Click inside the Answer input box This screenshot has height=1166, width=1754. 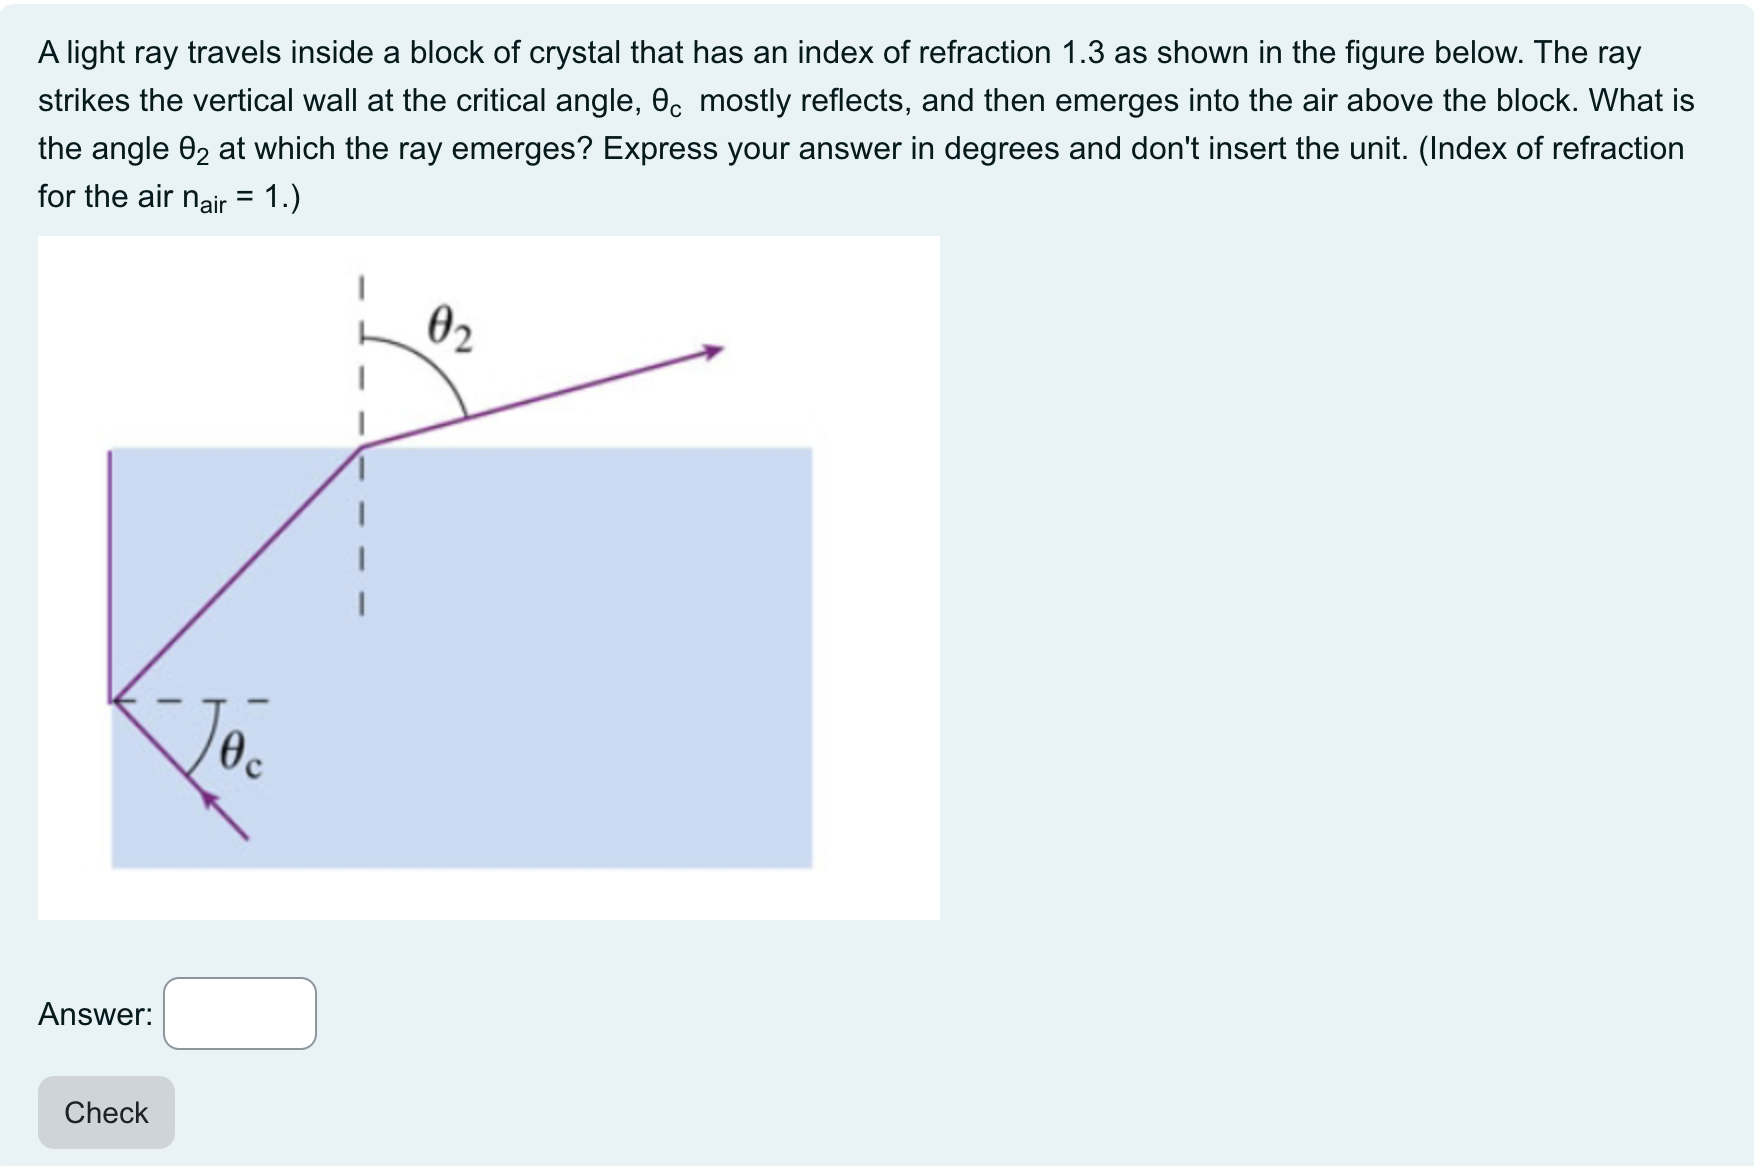240,1013
